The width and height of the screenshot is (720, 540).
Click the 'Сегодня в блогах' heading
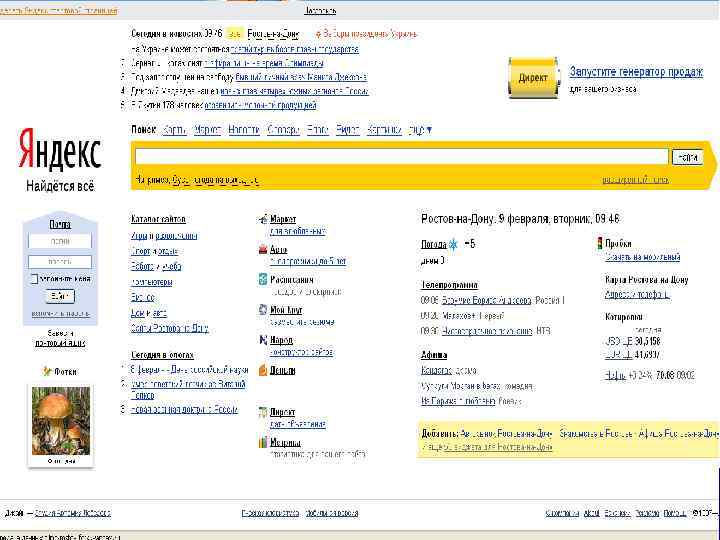pyautogui.click(x=163, y=355)
